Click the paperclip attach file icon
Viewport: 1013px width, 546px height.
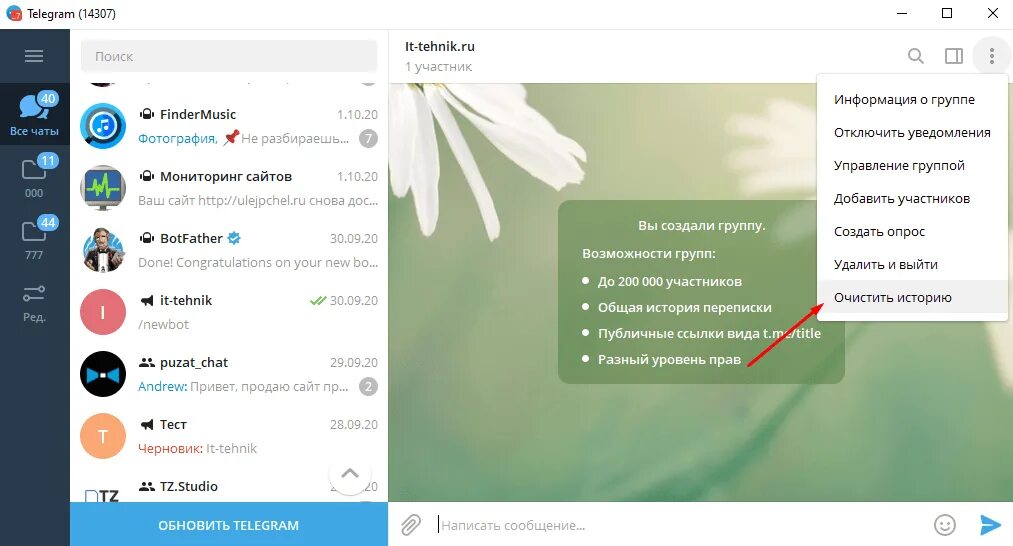[411, 525]
